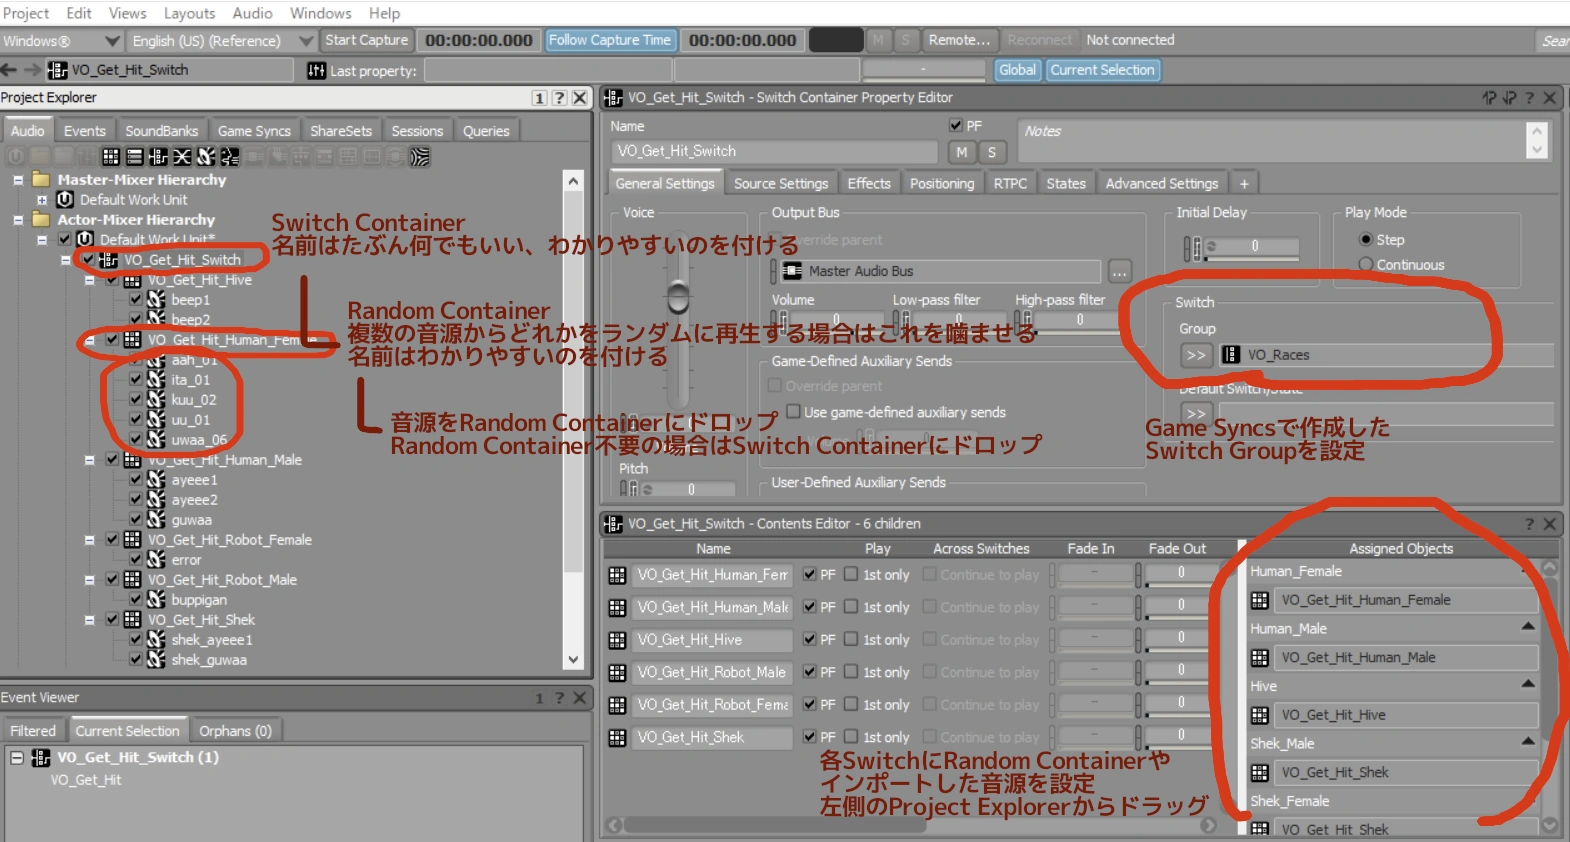Click the VO_Get_Hit_Hive random container icon

(132, 280)
